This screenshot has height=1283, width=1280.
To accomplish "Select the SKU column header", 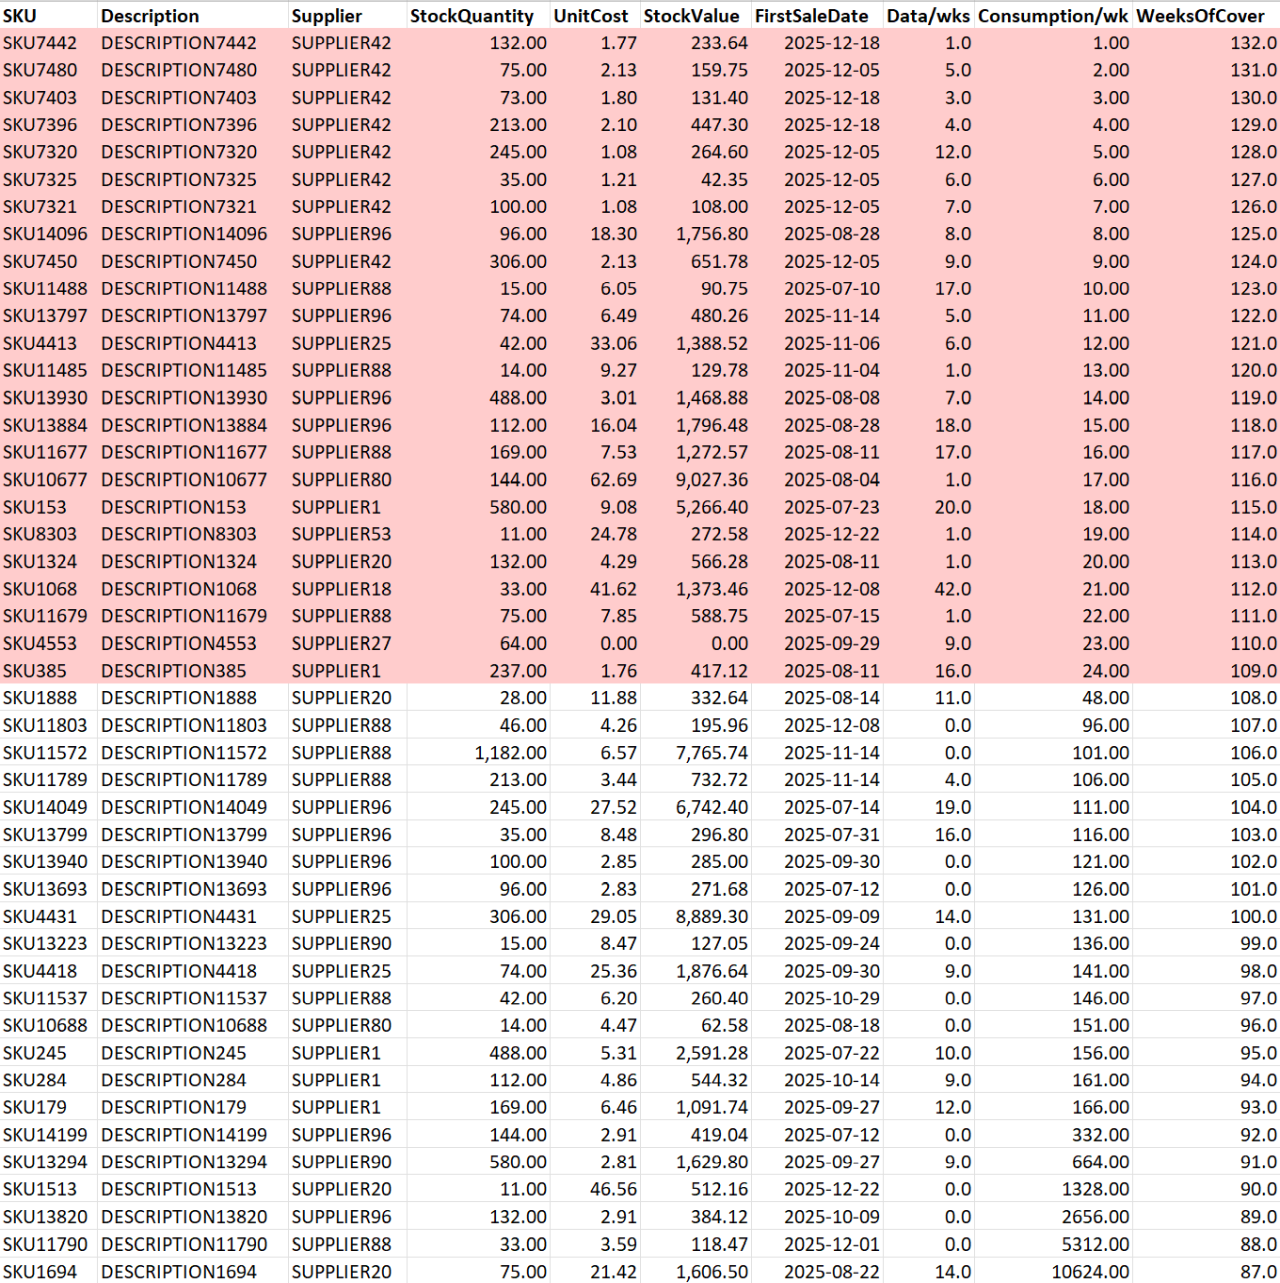I will [20, 15].
